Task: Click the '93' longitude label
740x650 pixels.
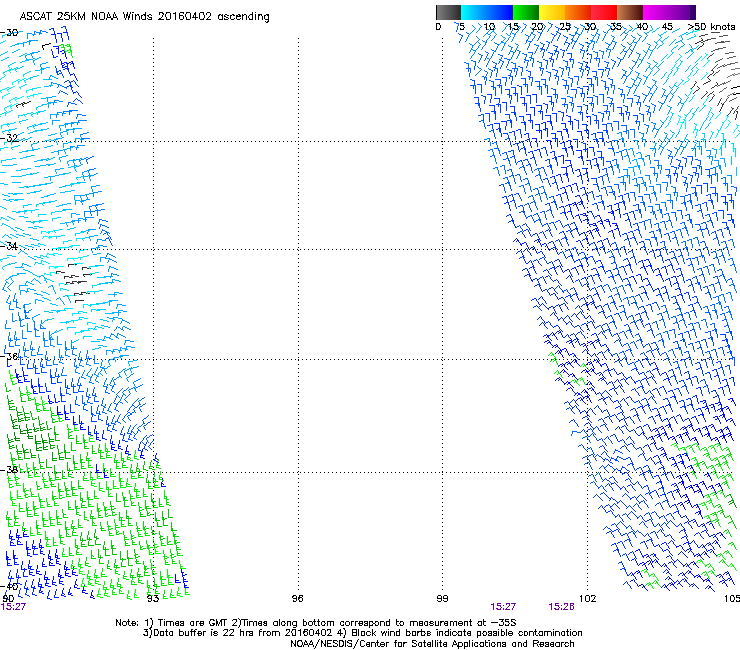Action: click(x=152, y=599)
